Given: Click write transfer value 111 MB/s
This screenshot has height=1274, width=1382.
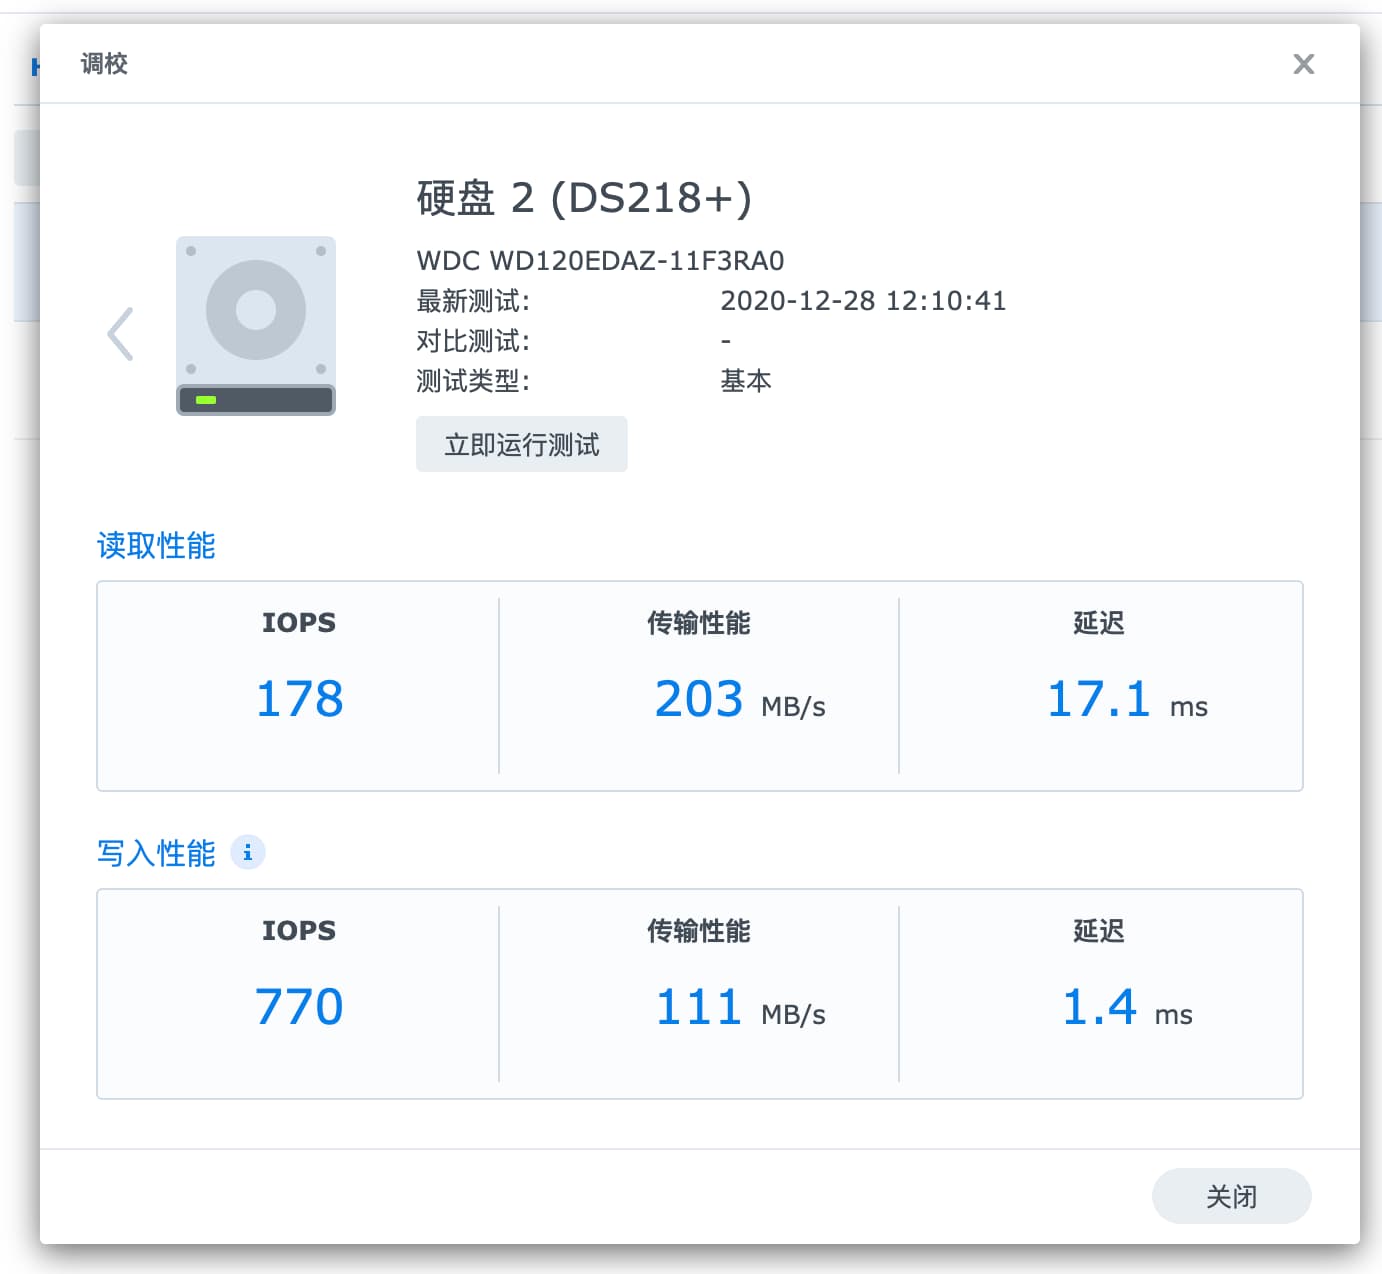Looking at the screenshot, I should coord(740,1007).
